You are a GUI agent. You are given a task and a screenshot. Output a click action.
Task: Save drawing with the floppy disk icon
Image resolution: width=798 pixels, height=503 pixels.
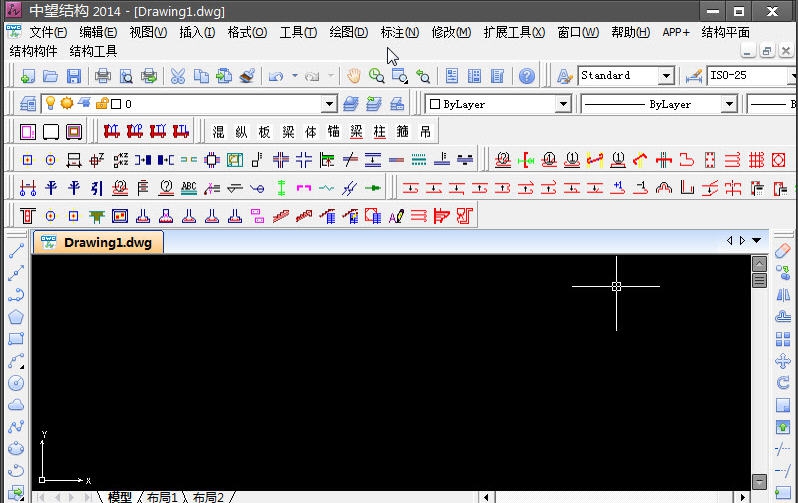click(74, 76)
